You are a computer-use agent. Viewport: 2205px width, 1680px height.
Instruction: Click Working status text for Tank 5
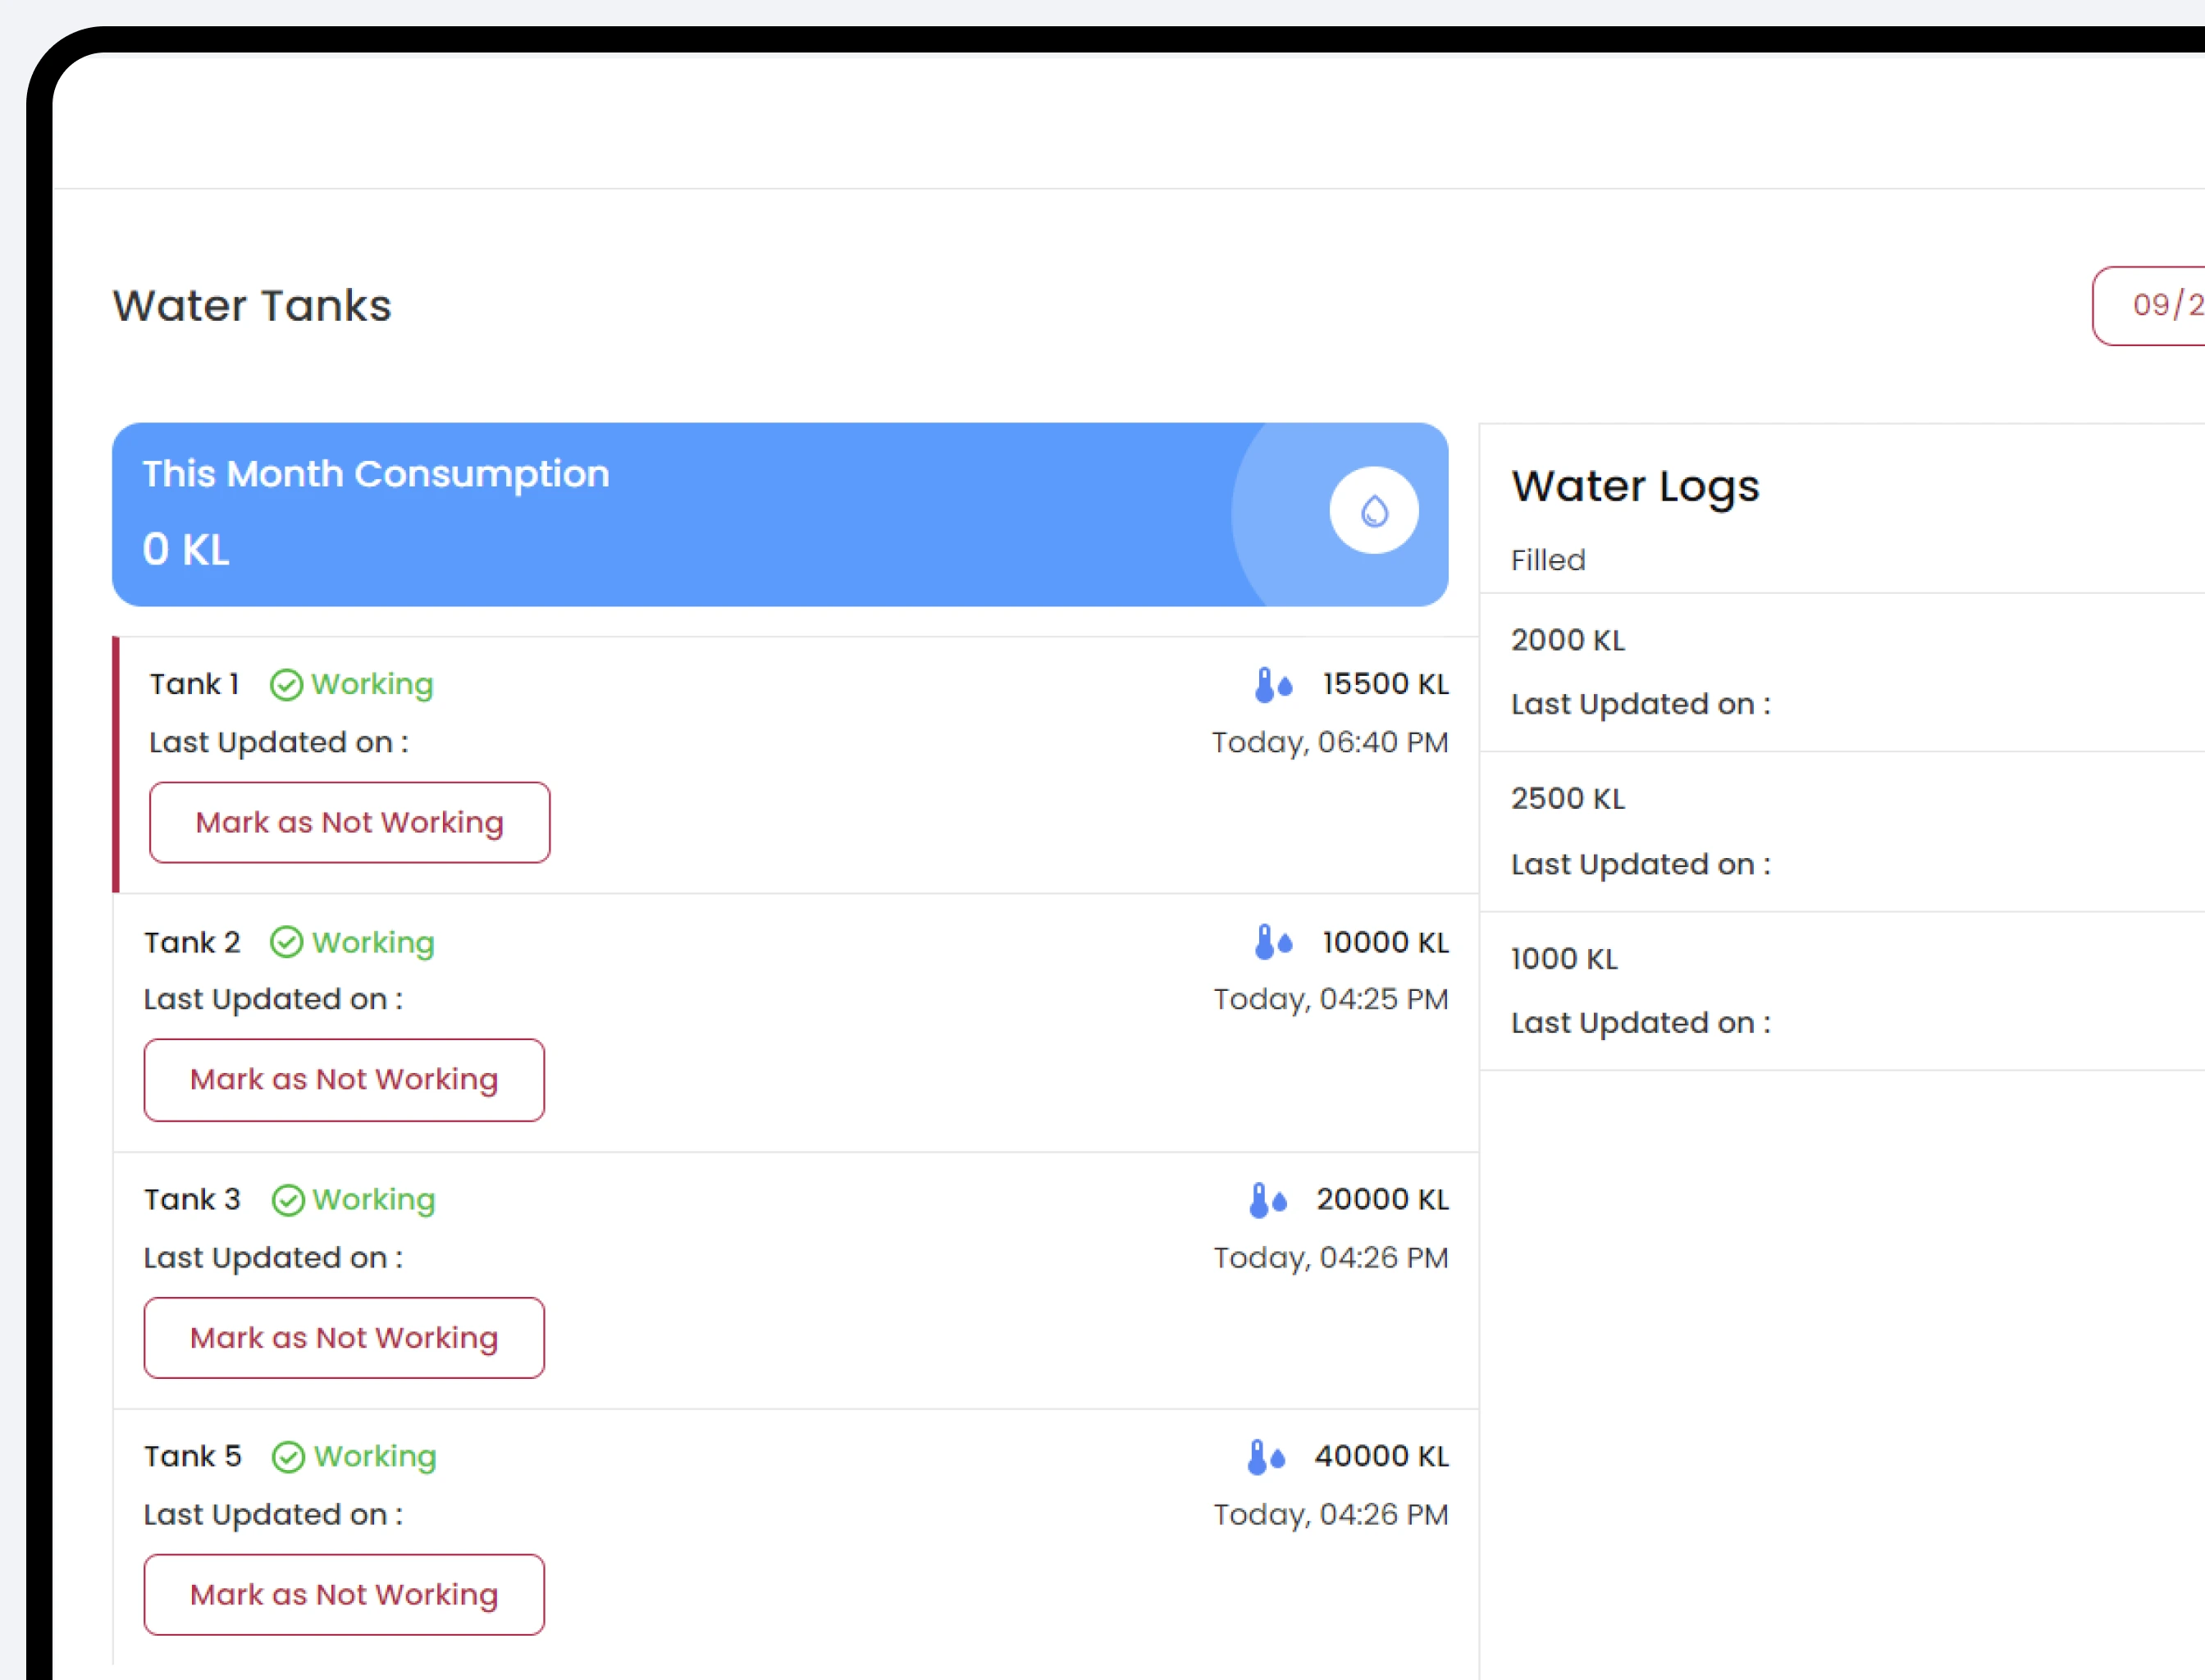375,1457
